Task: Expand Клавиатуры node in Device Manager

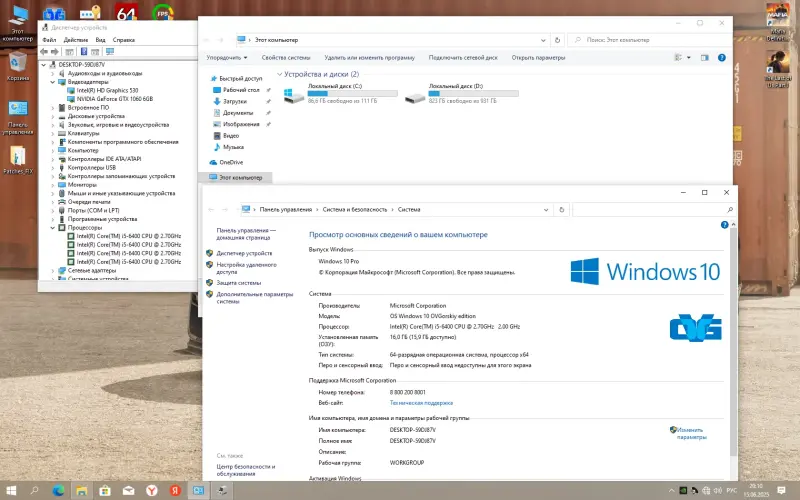Action: pyautogui.click(x=53, y=134)
